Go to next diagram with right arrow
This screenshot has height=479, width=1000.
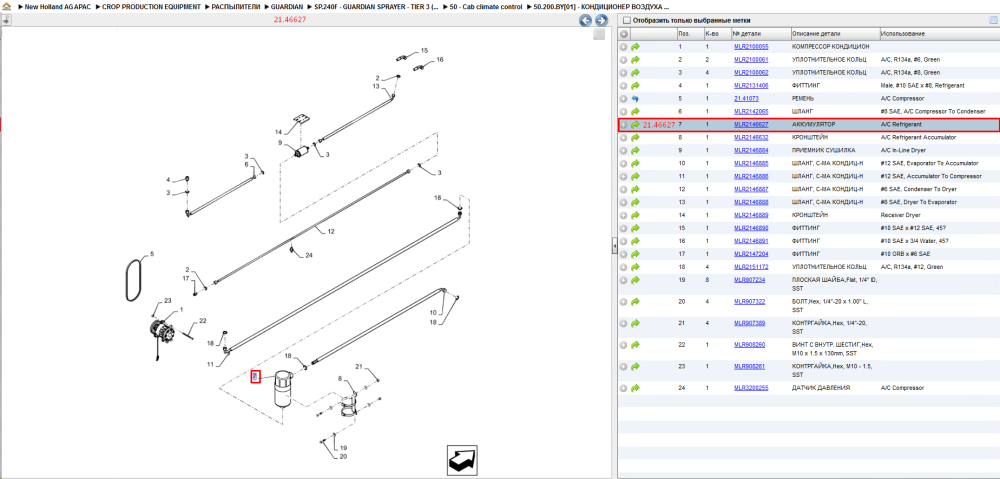(600, 20)
